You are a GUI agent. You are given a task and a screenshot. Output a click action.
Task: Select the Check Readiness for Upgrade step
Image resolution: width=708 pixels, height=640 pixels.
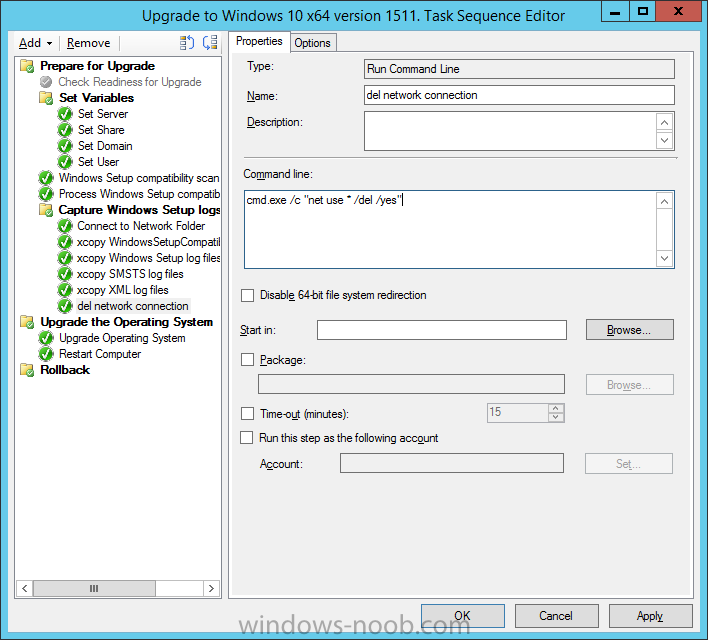[x=130, y=82]
